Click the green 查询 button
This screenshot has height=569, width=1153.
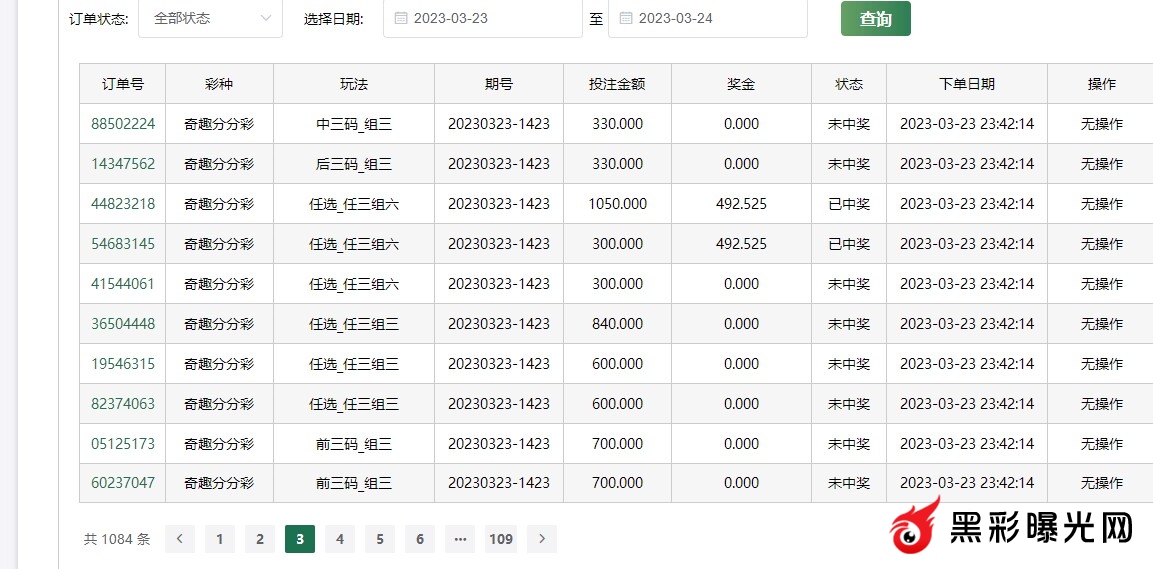[875, 19]
